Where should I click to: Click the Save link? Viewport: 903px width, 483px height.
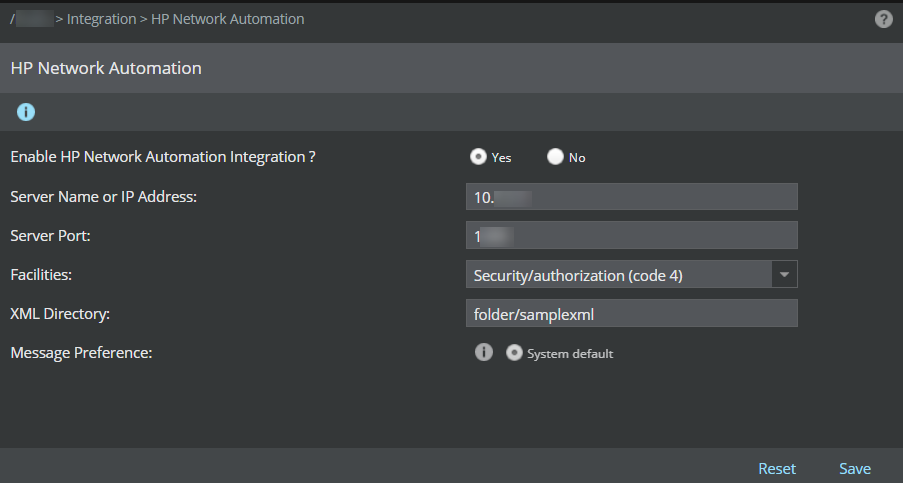[x=855, y=469]
